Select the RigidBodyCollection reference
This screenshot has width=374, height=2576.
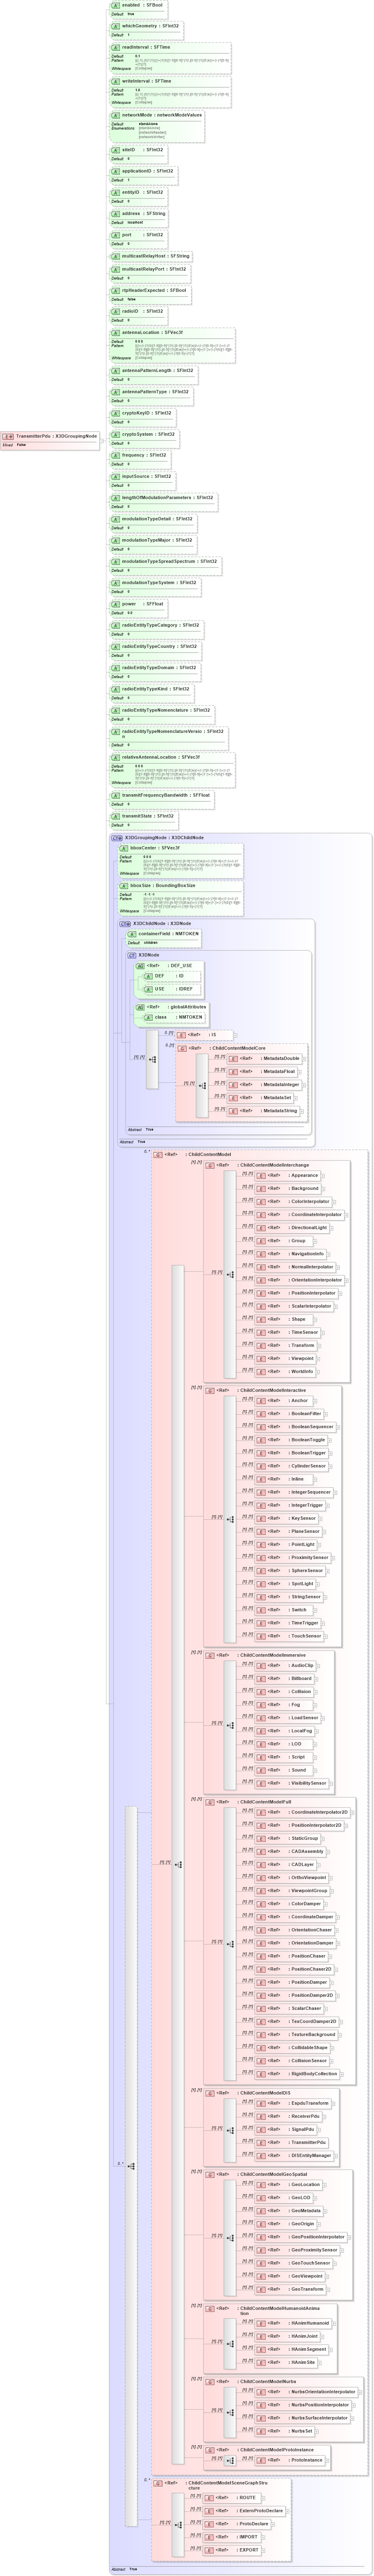pyautogui.click(x=298, y=2074)
